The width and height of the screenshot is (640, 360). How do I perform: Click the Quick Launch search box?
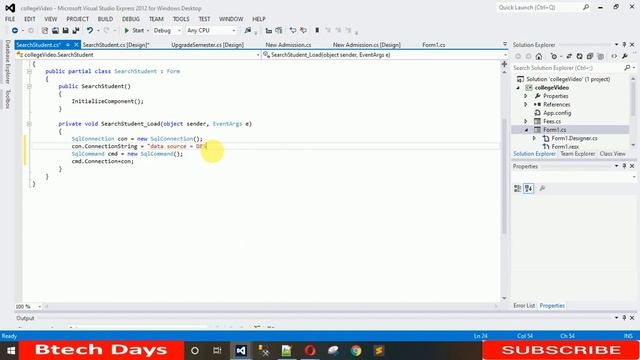(544, 7)
